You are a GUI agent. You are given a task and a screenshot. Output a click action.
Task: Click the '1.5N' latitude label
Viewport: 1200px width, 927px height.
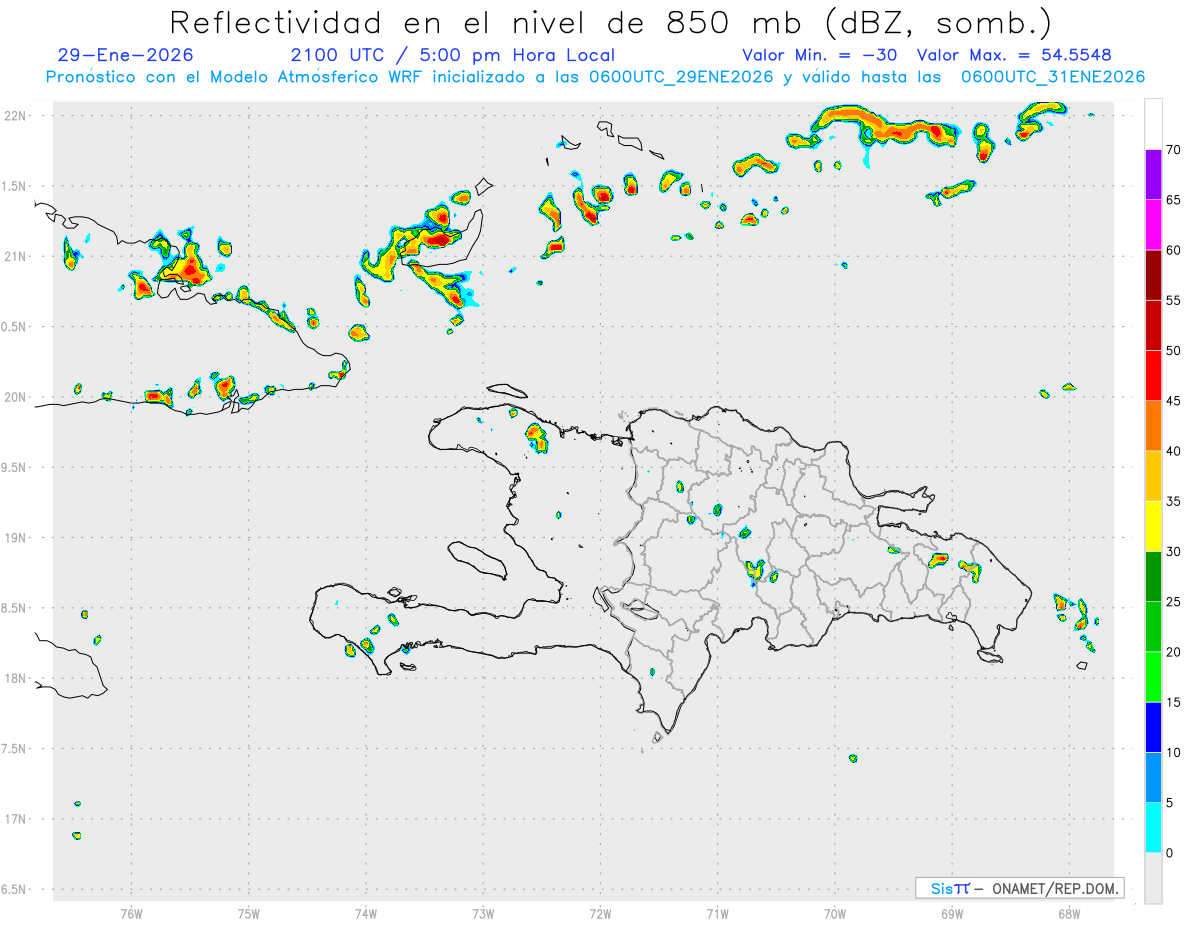pos(16,186)
